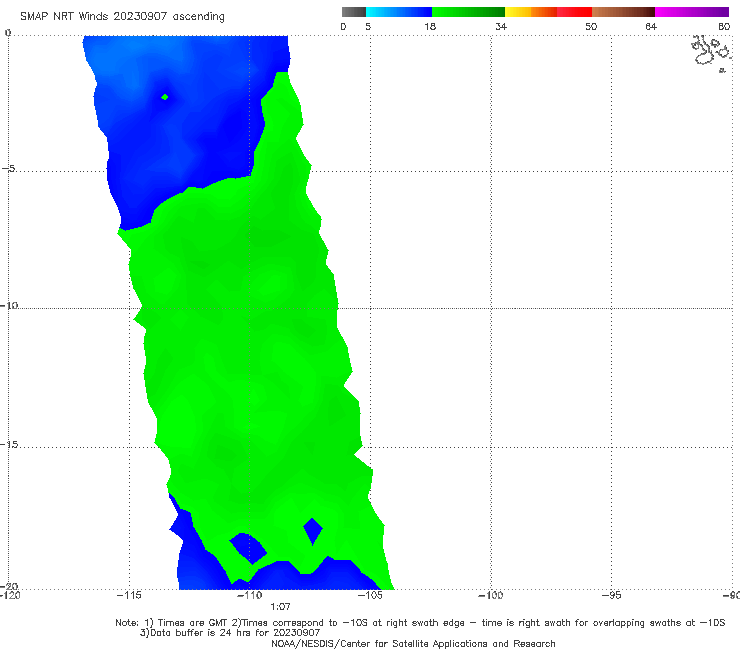Click the longitude label '-110'
The width and height of the screenshot is (740, 650).
(x=249, y=595)
